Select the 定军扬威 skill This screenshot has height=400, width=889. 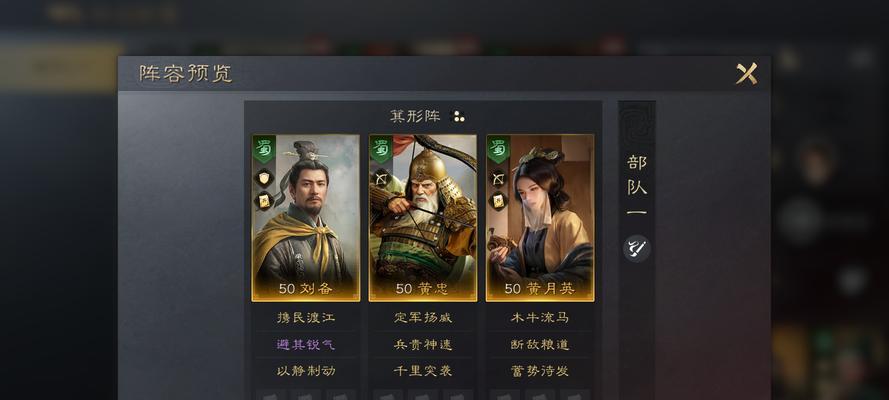pyautogui.click(x=423, y=318)
